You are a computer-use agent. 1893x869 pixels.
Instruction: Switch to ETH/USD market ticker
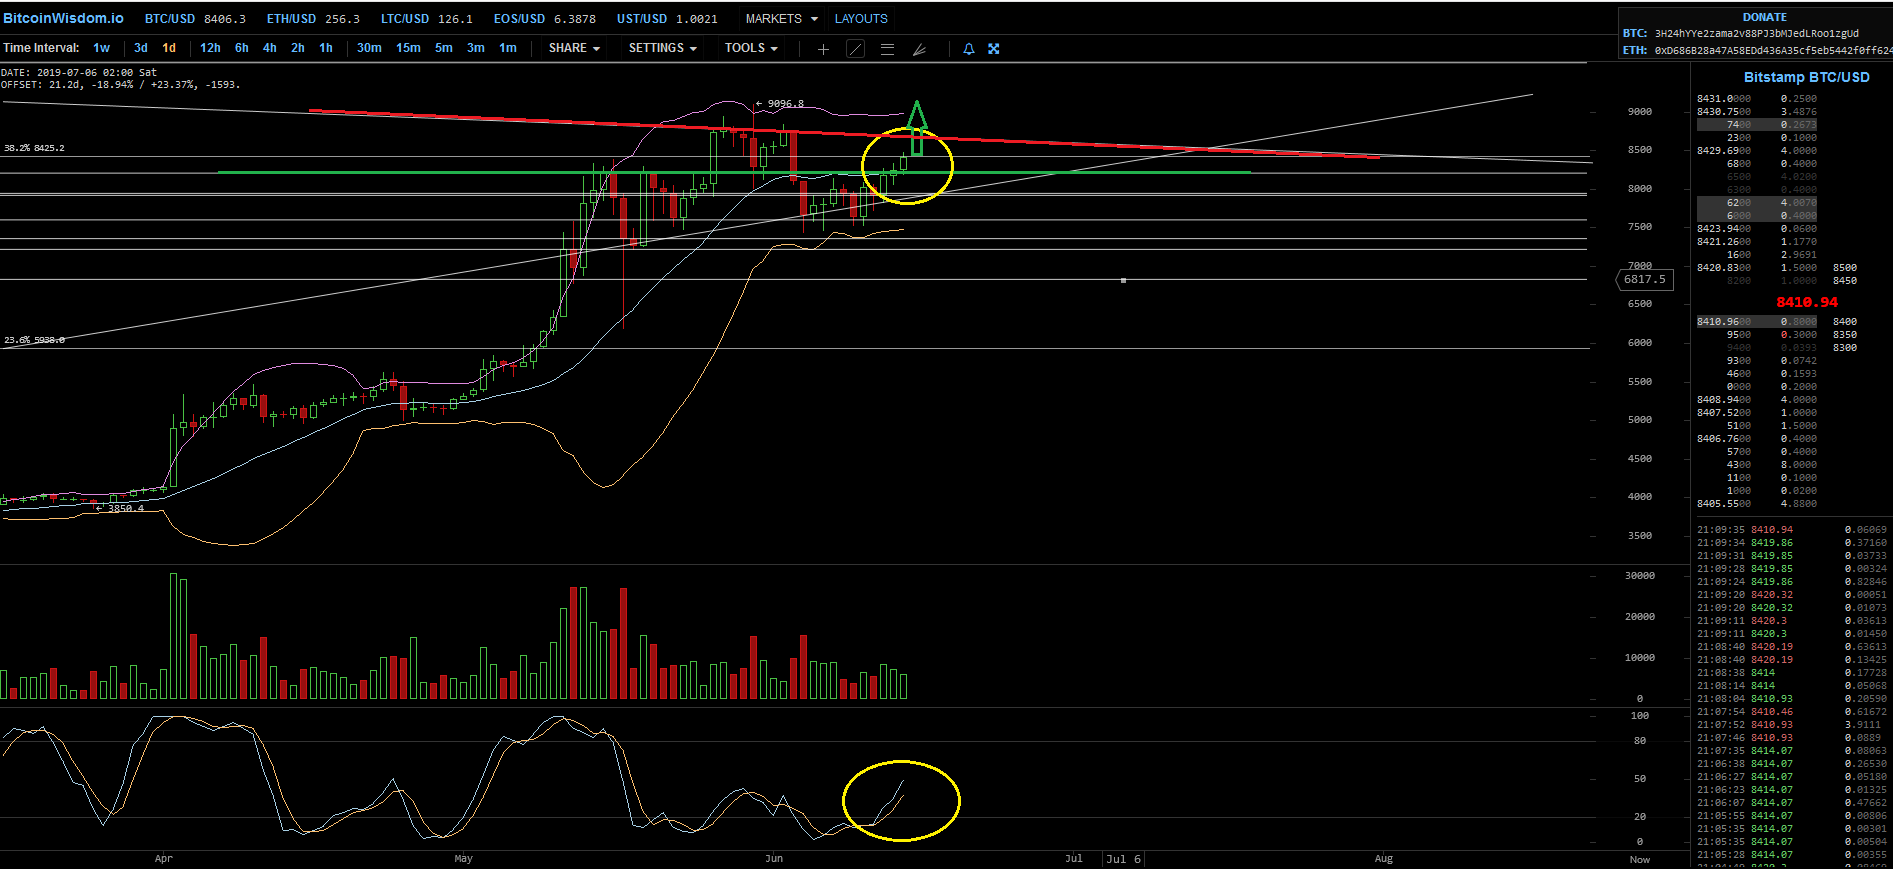pos(313,19)
